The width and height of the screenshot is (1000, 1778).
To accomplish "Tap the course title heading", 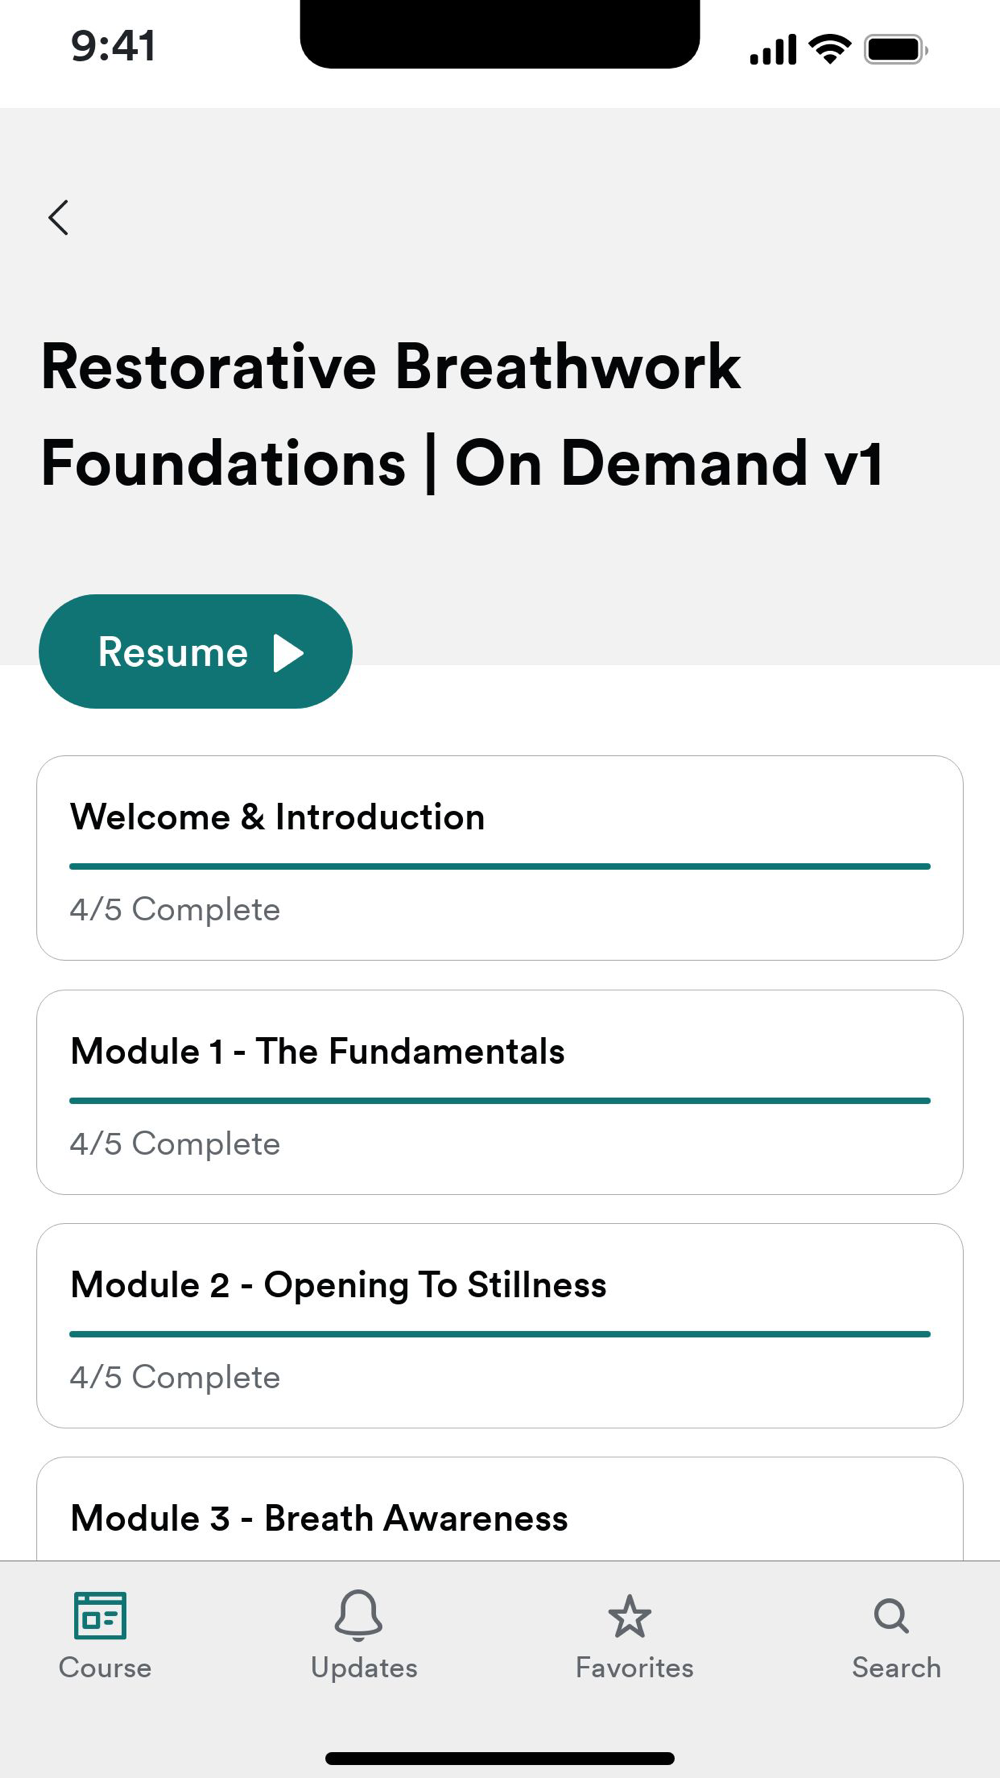I will click(462, 415).
